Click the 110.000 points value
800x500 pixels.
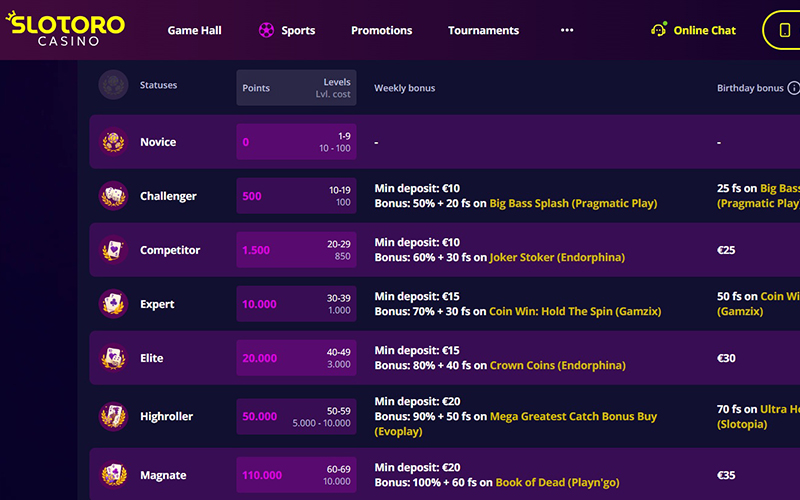(x=262, y=475)
